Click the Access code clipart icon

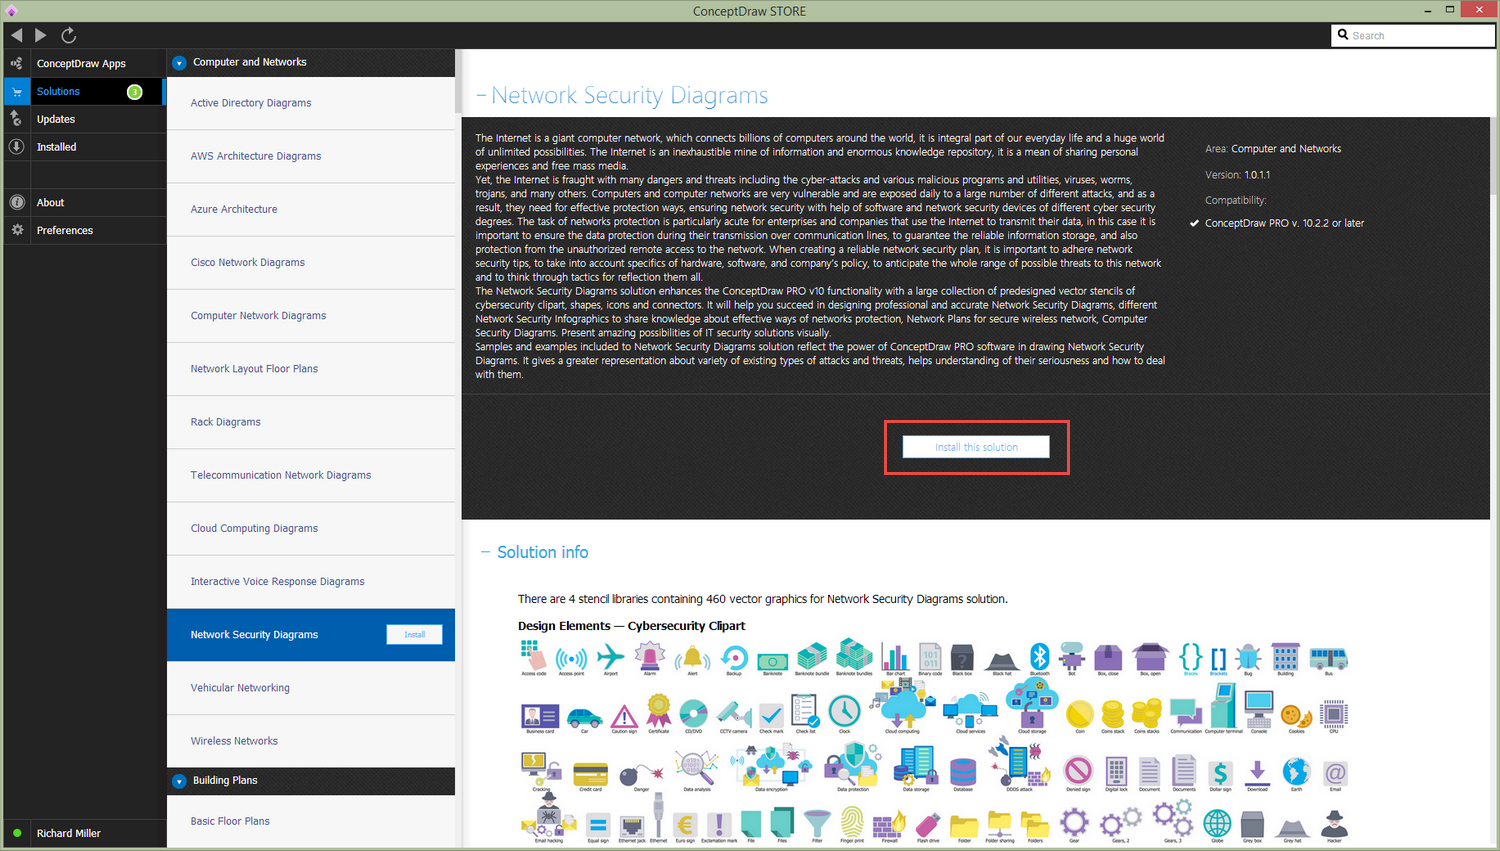[534, 657]
